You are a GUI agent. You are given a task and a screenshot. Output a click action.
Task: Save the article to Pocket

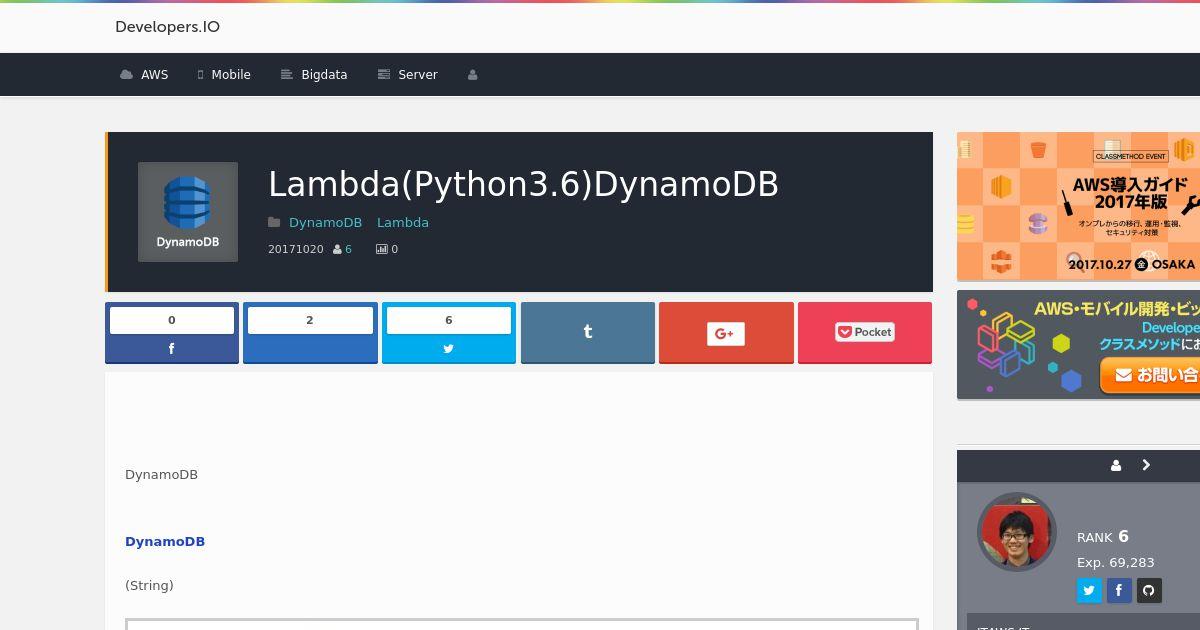click(x=865, y=333)
